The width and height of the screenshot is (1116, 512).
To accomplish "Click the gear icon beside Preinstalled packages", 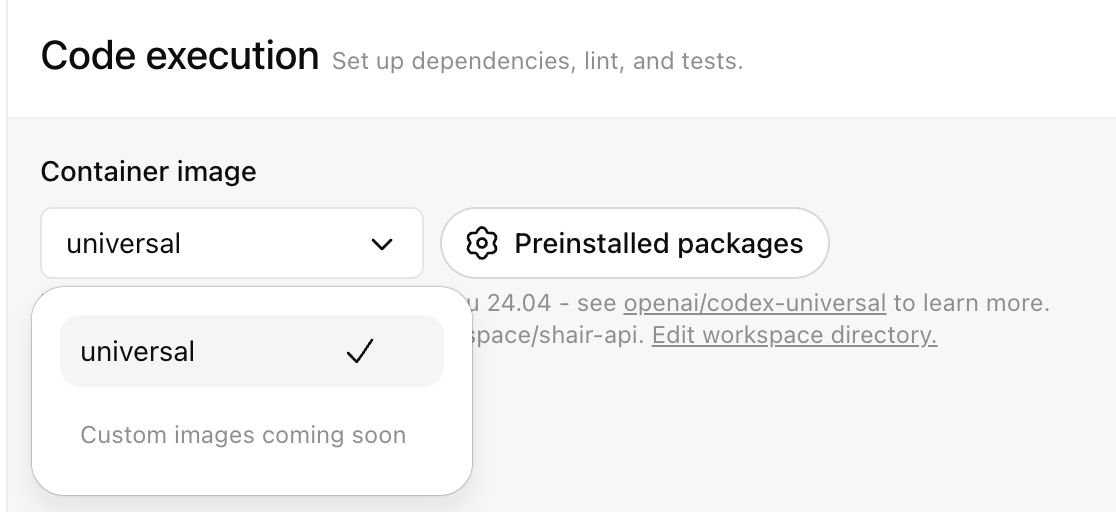I will pos(482,243).
